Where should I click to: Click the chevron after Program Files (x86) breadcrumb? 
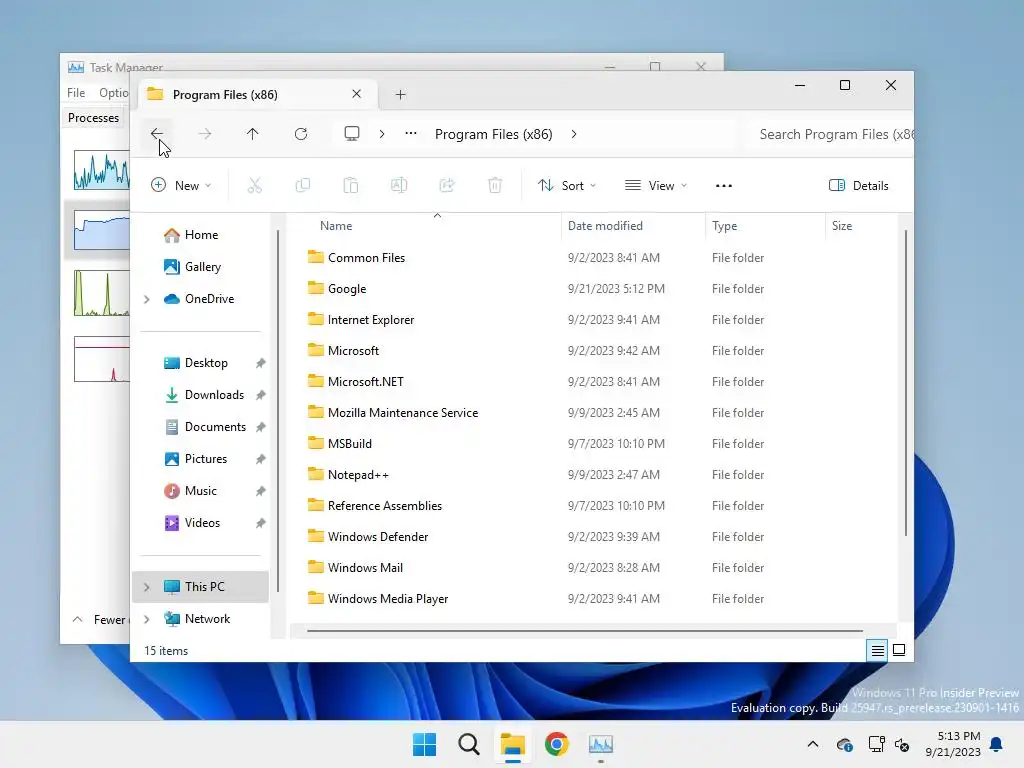click(x=573, y=134)
